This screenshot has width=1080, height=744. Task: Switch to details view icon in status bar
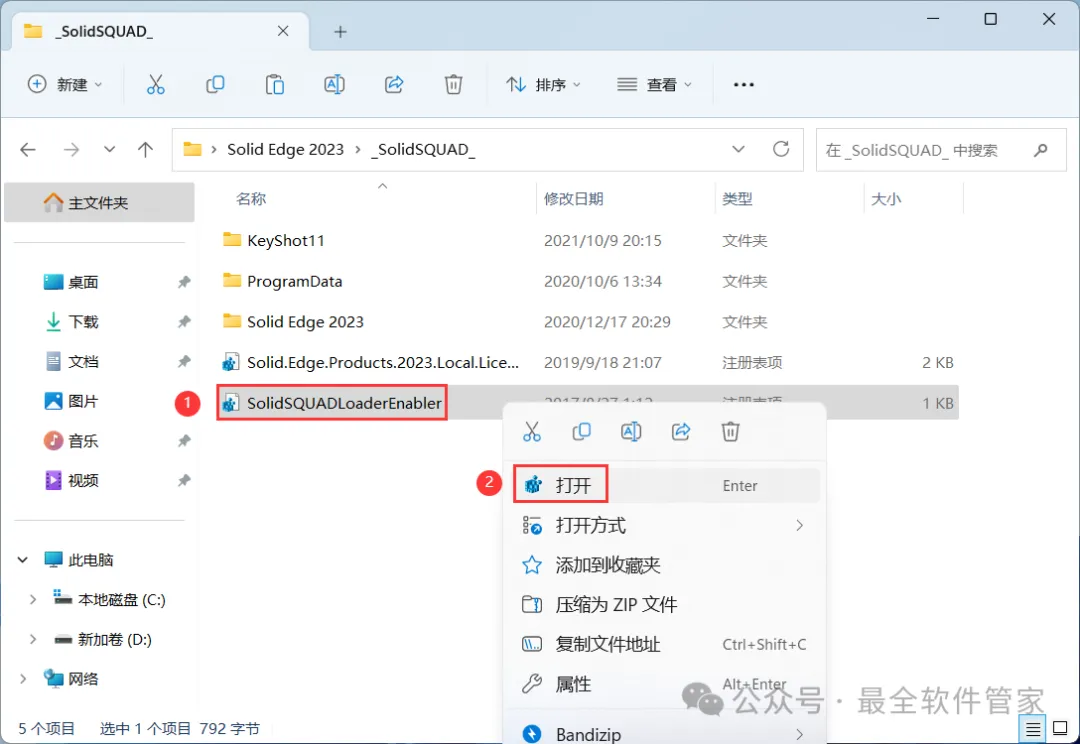click(1032, 729)
